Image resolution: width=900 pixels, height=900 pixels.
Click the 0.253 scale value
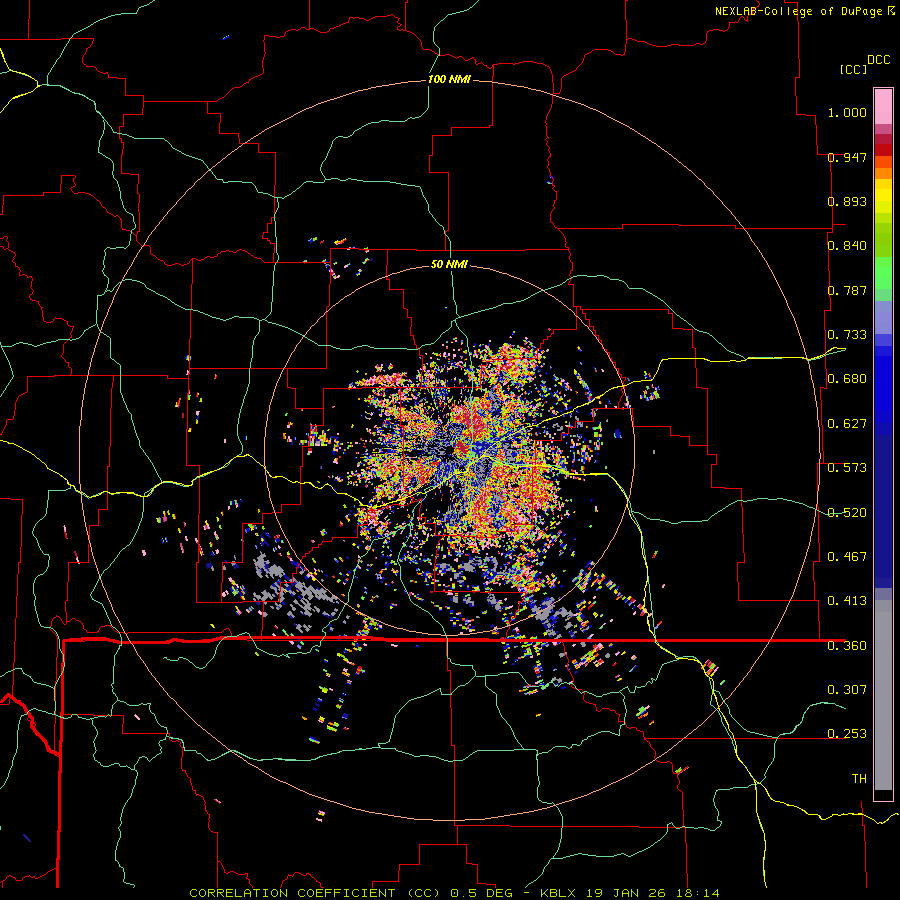pos(847,734)
